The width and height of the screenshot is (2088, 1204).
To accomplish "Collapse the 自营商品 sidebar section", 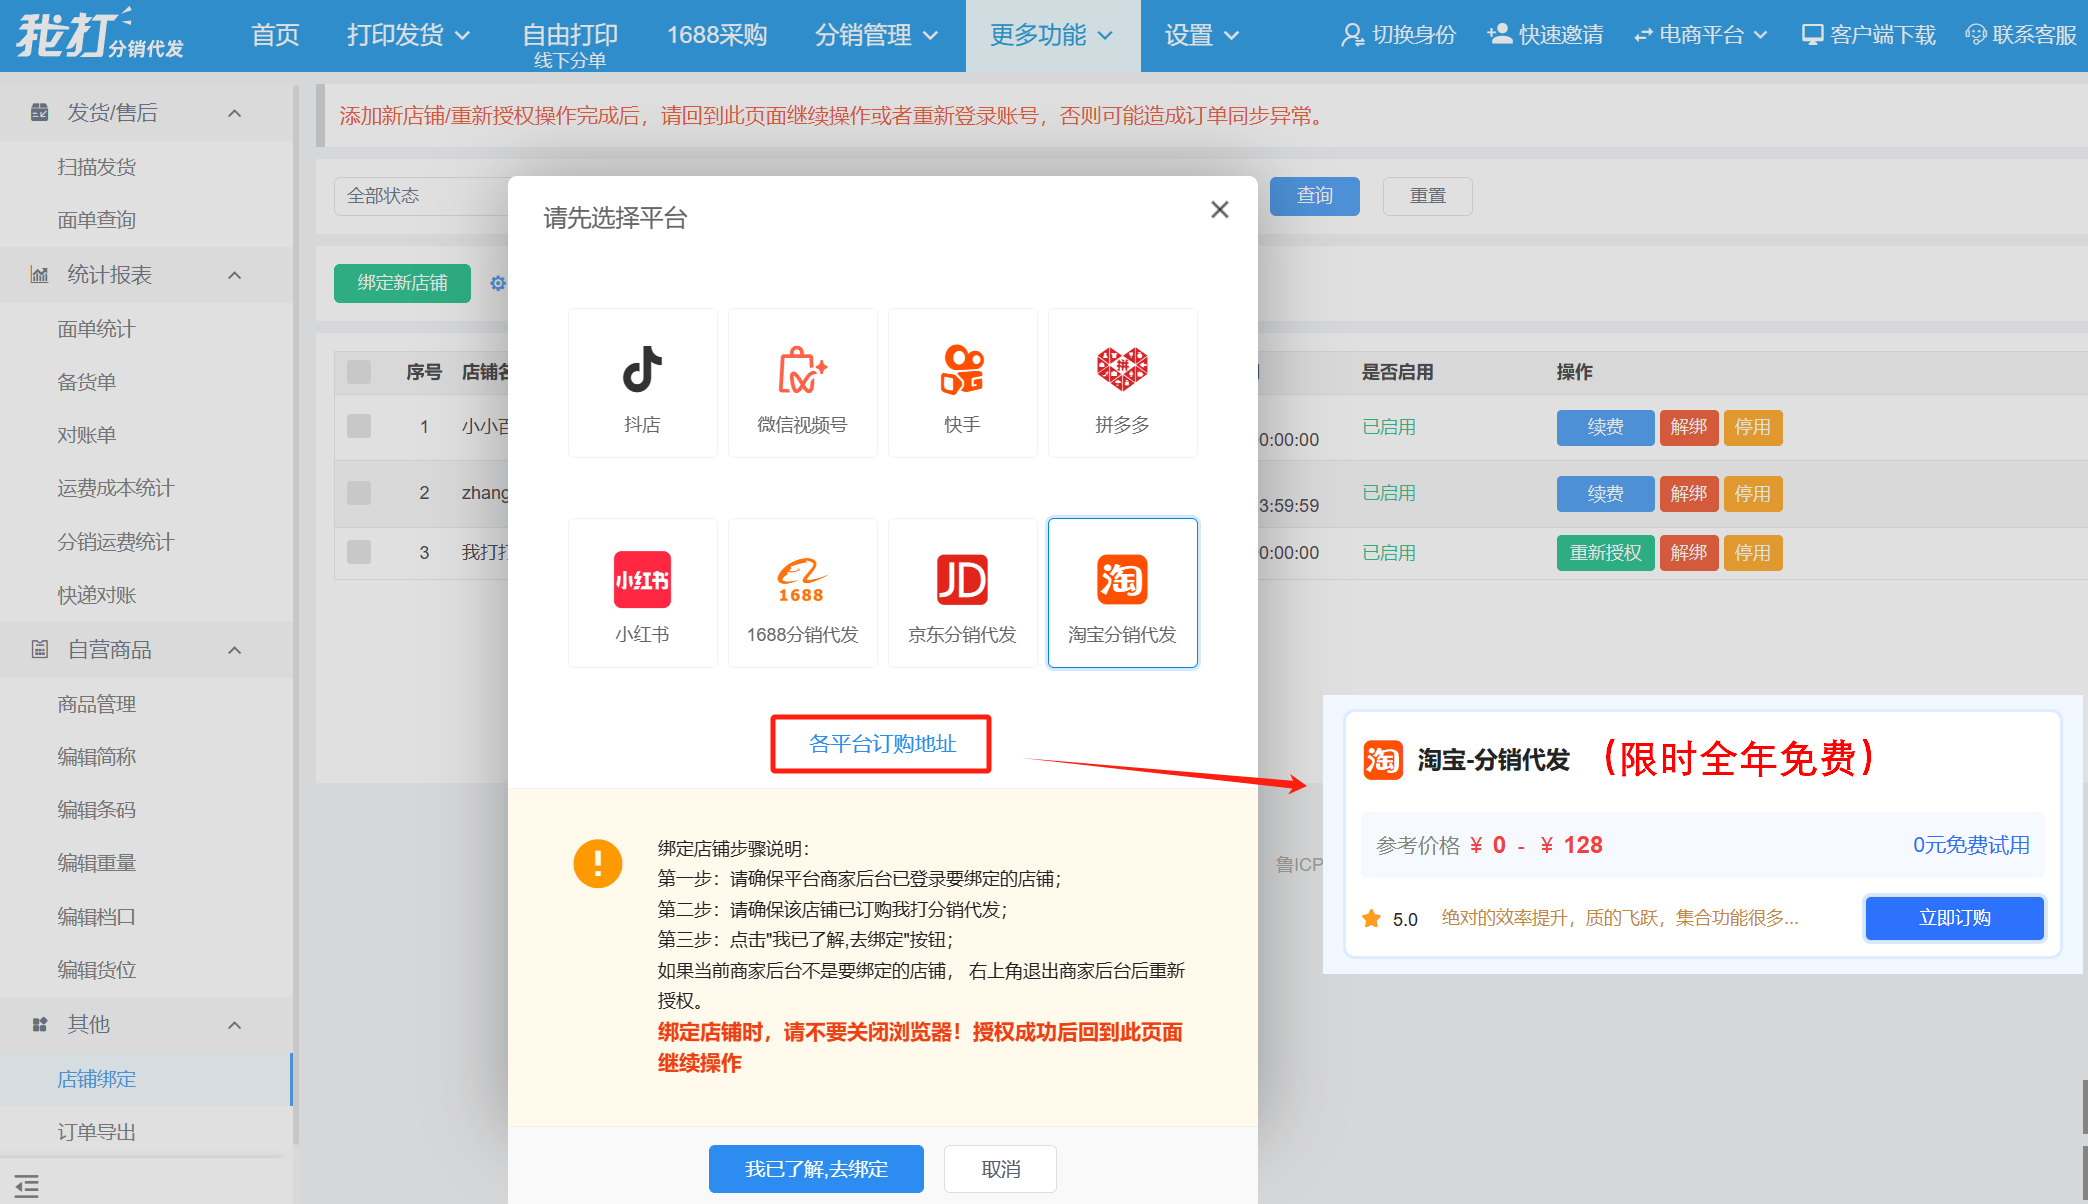I will pos(235,650).
